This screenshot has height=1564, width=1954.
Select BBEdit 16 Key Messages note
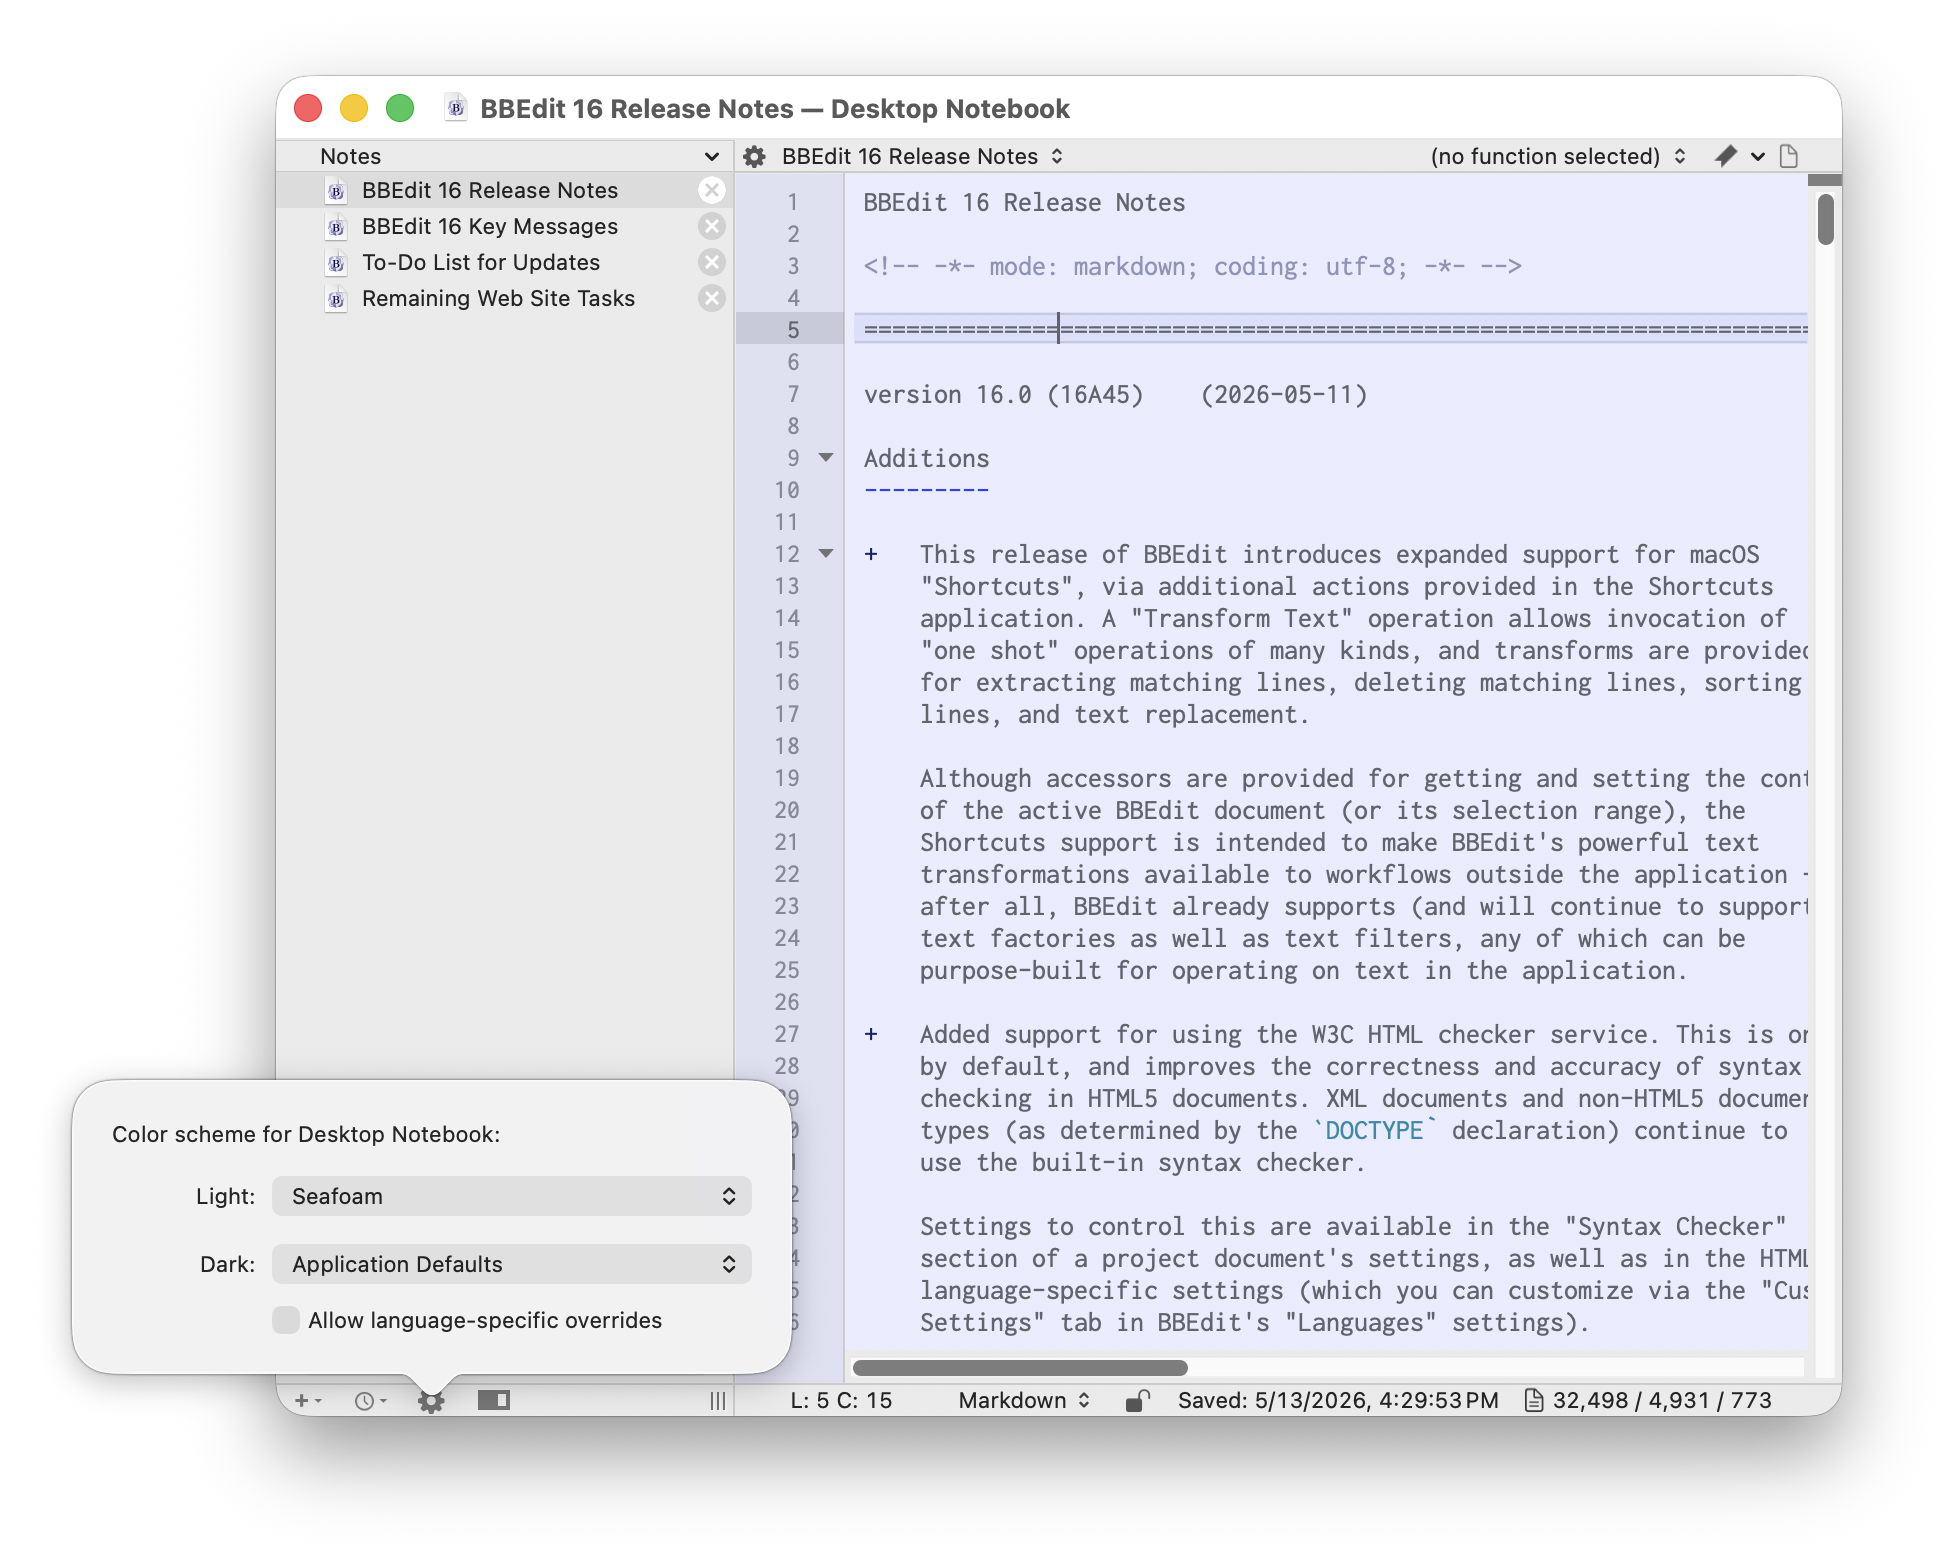[489, 227]
